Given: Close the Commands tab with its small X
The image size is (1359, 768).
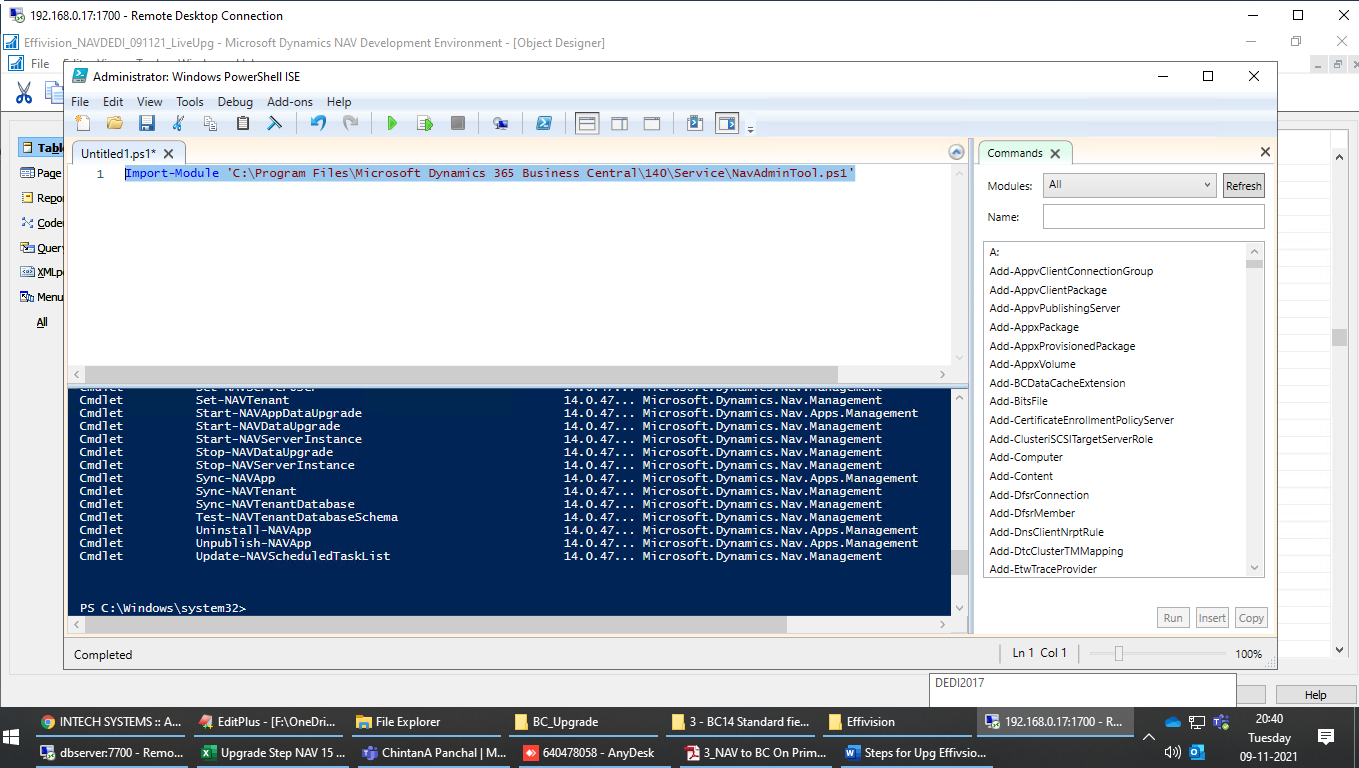Looking at the screenshot, I should pos(1055,153).
